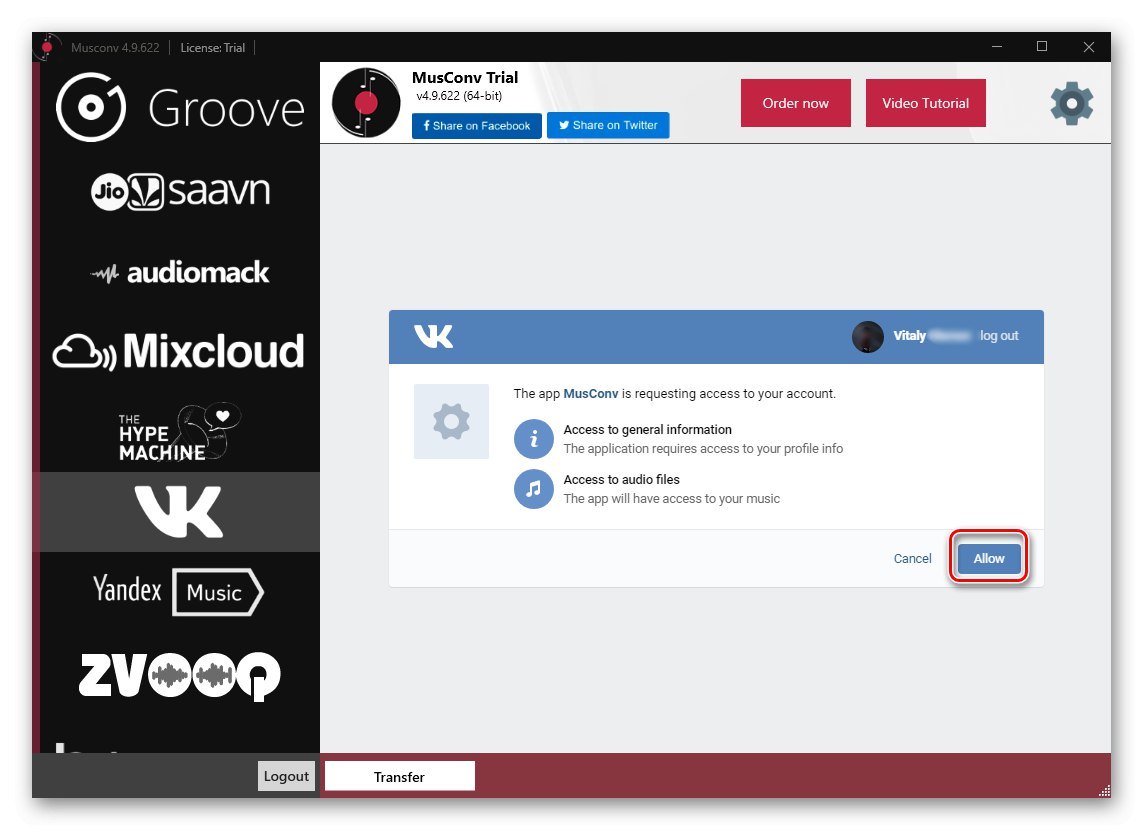Minimize the Musconv window
This screenshot has width=1143, height=830.
point(996,47)
